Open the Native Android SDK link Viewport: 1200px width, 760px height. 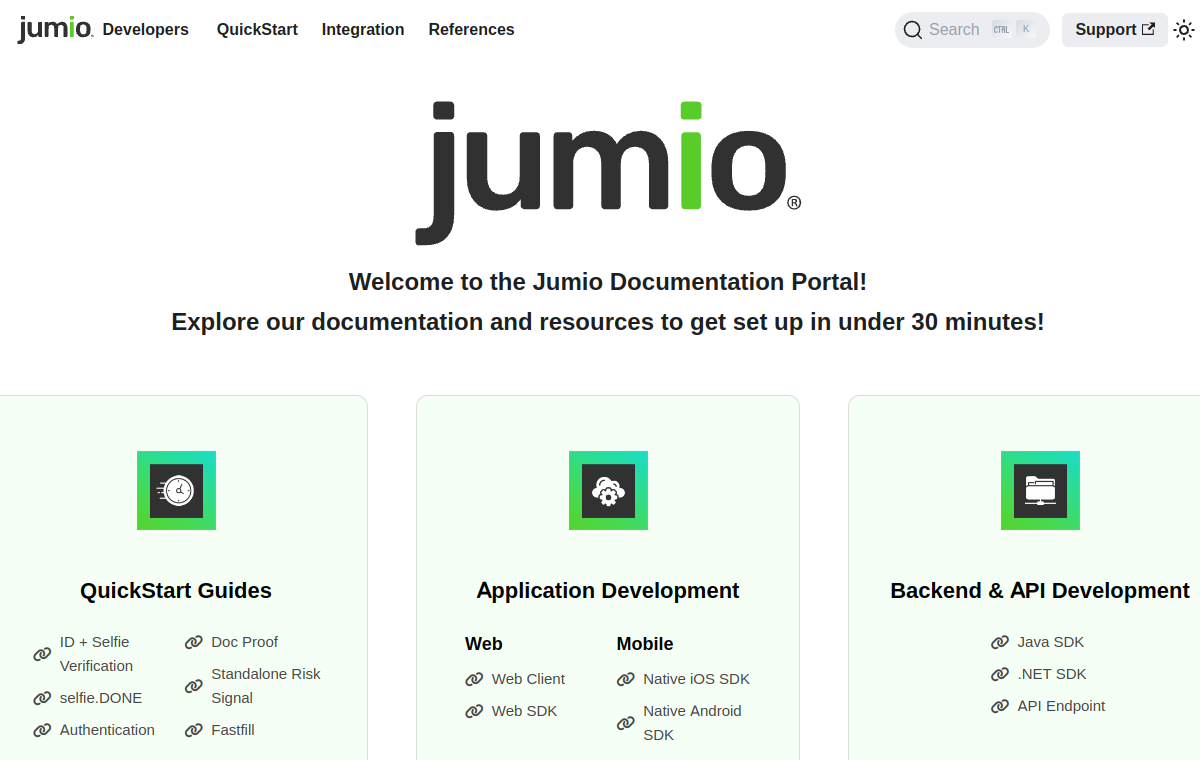click(x=693, y=723)
